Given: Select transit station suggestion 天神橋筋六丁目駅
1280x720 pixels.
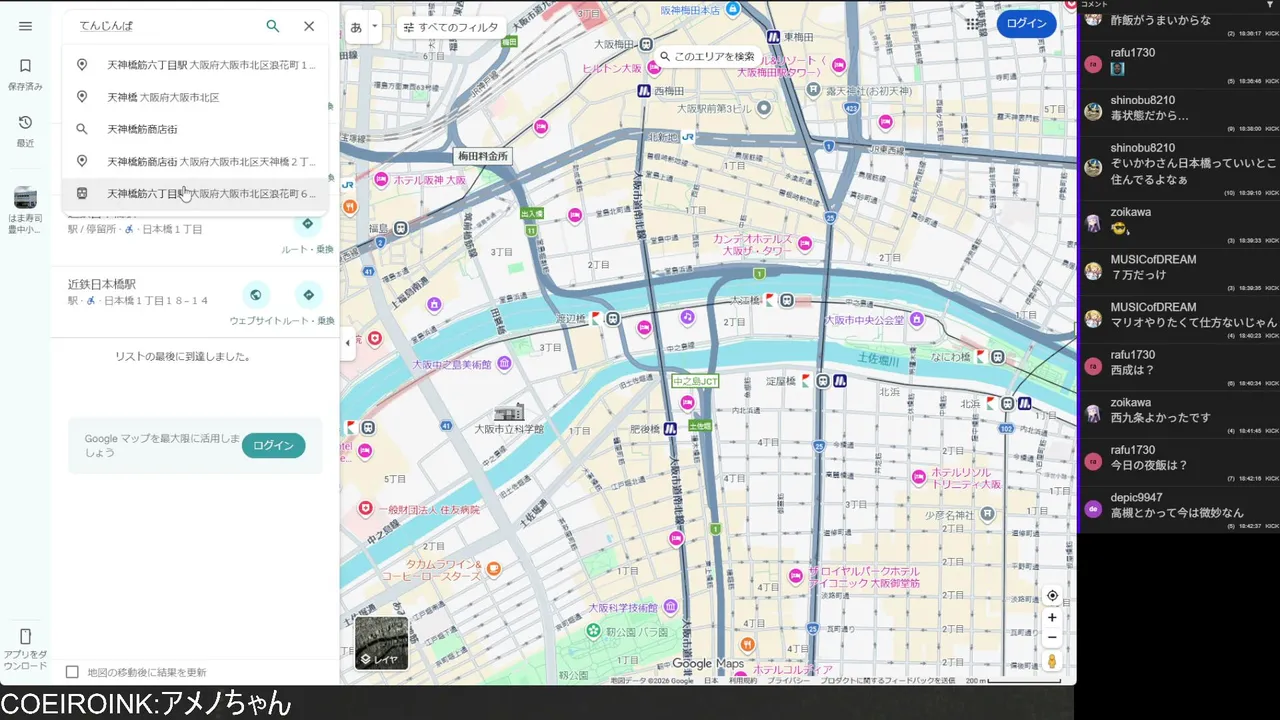Looking at the screenshot, I should [195, 193].
